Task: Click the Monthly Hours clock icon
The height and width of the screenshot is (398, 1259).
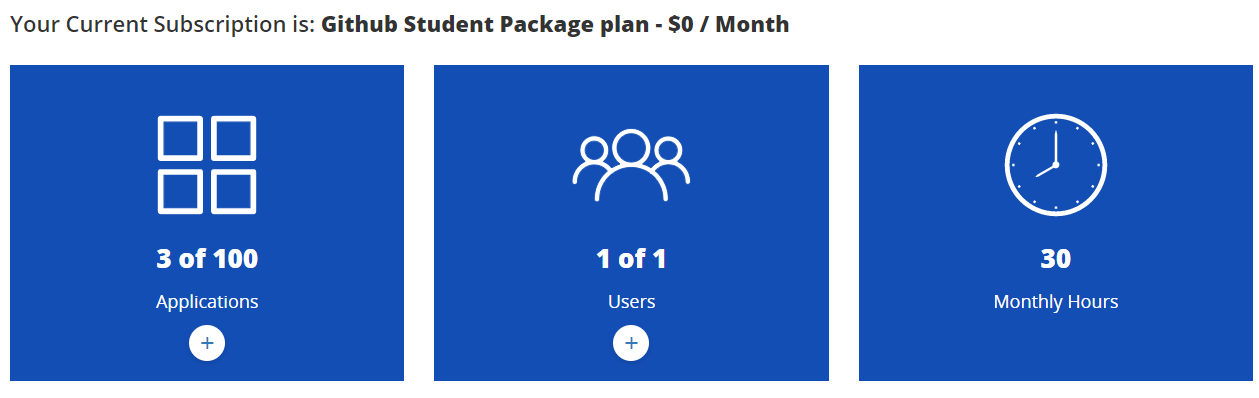Action: (x=1055, y=165)
